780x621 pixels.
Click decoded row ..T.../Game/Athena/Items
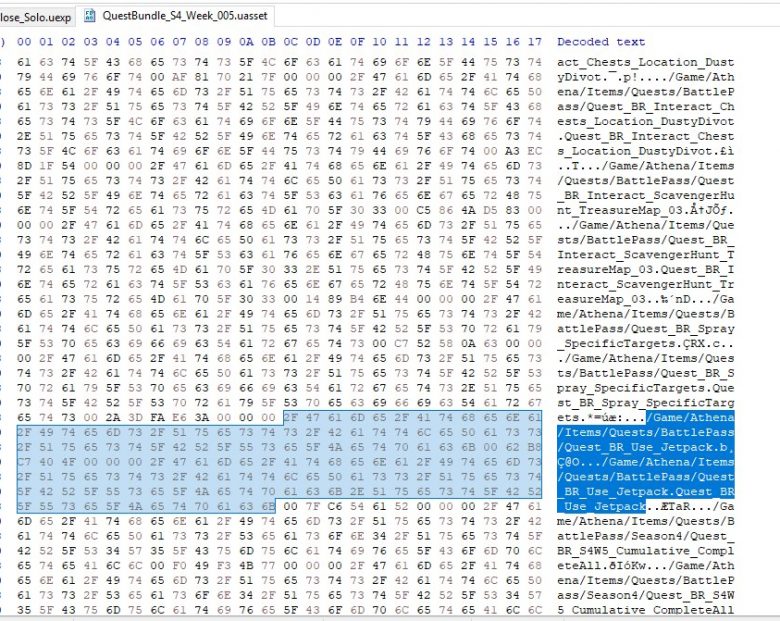tap(646, 166)
